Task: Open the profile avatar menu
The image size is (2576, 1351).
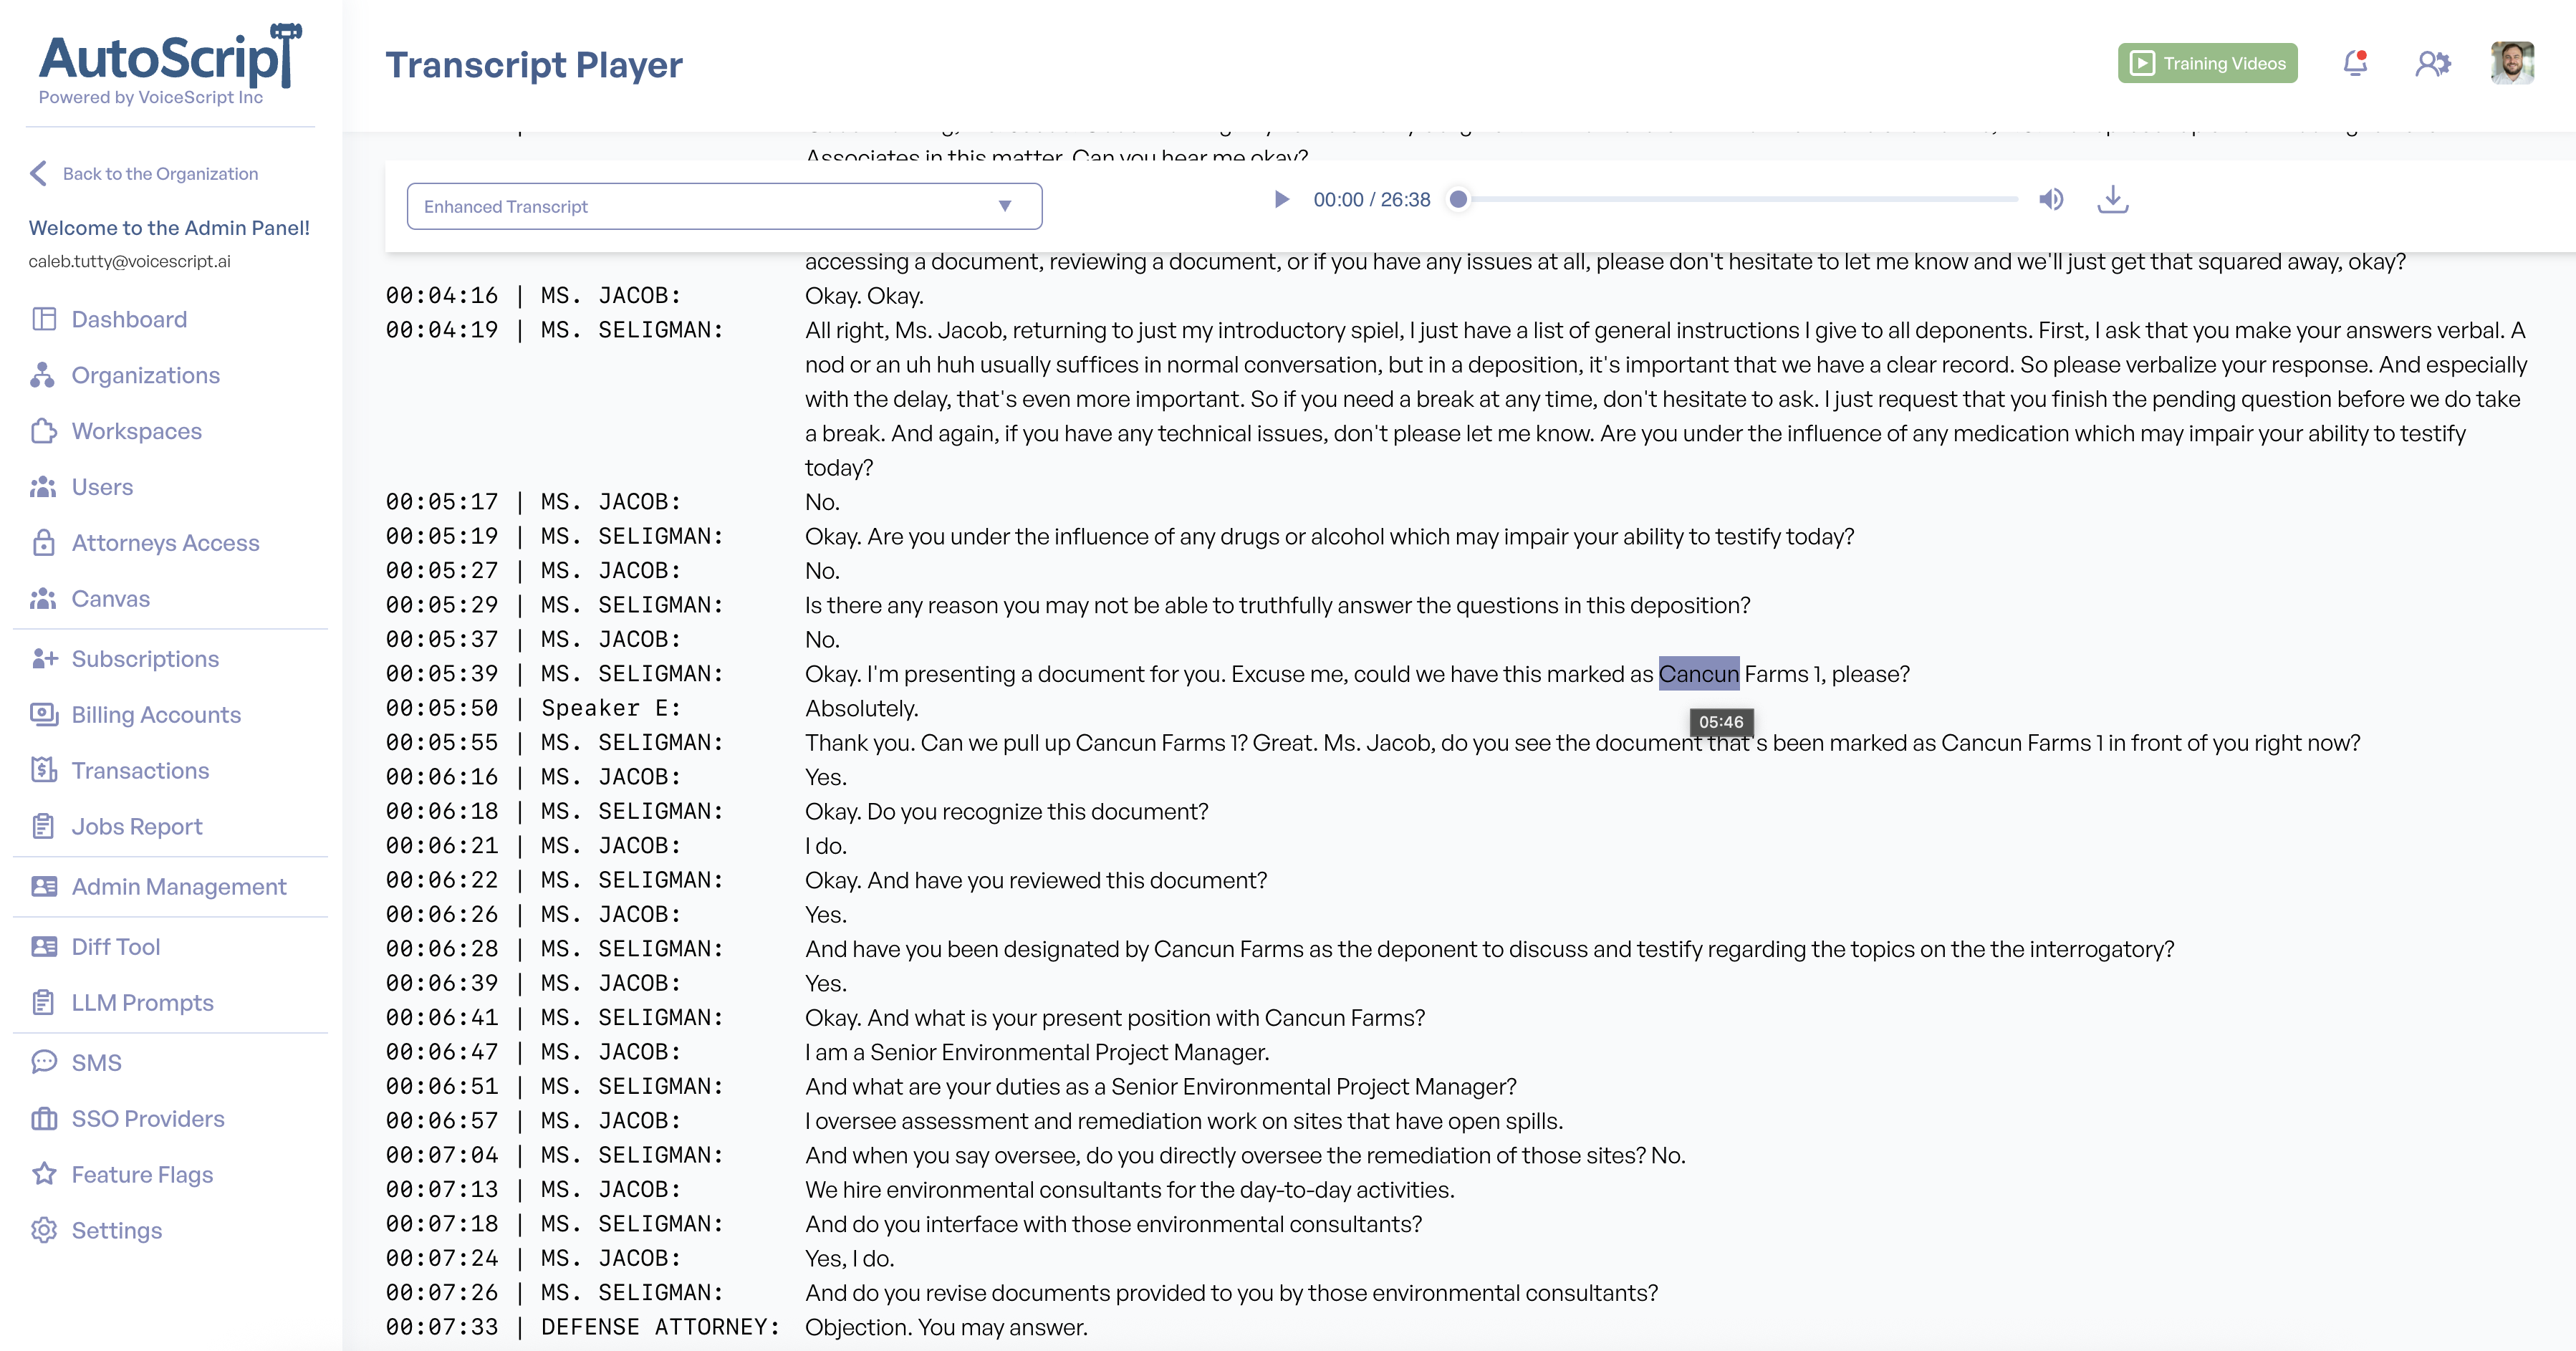Action: click(x=2512, y=63)
